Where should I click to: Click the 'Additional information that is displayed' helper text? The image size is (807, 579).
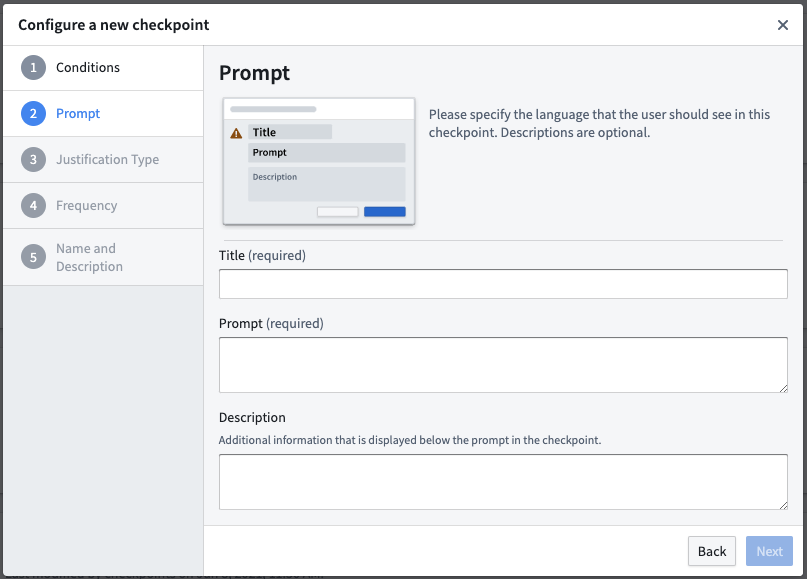[410, 440]
